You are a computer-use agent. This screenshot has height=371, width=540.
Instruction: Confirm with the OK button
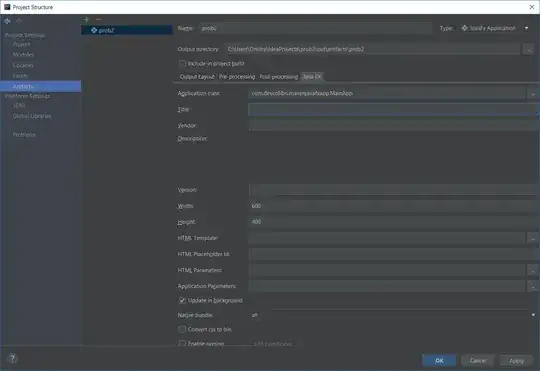click(x=439, y=360)
